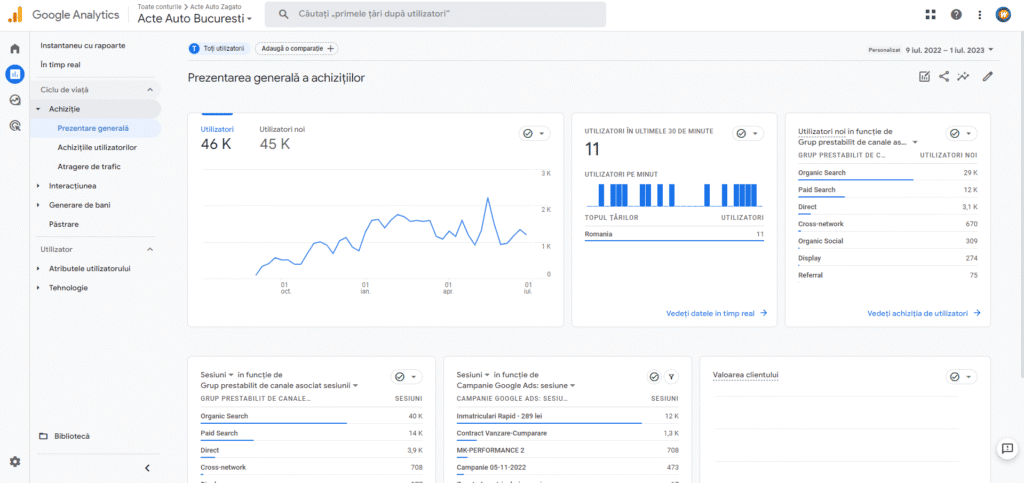
Task: Click Vedeți datele în timp real link
Action: [716, 313]
